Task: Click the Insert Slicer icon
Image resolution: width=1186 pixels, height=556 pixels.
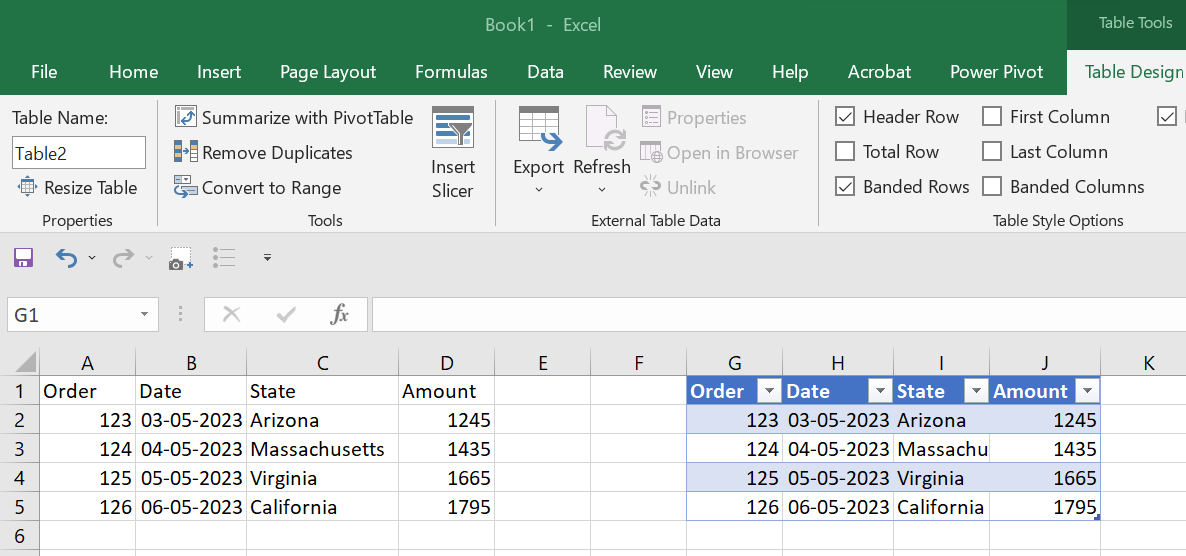Action: [x=453, y=128]
